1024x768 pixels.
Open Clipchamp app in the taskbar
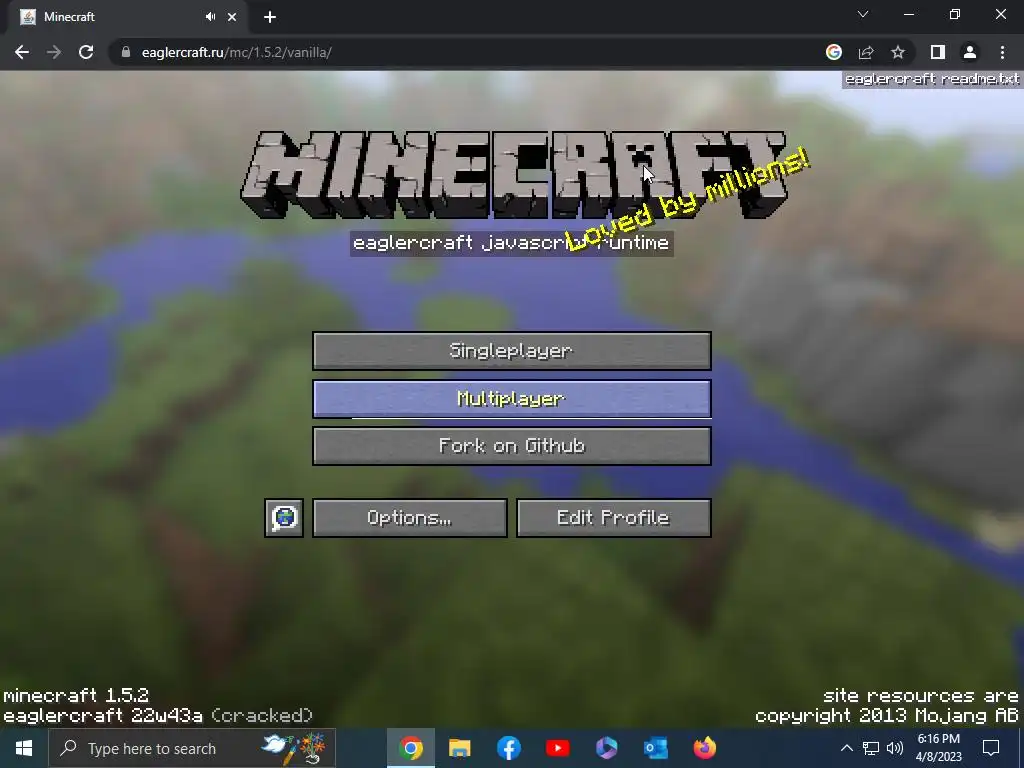click(x=607, y=748)
